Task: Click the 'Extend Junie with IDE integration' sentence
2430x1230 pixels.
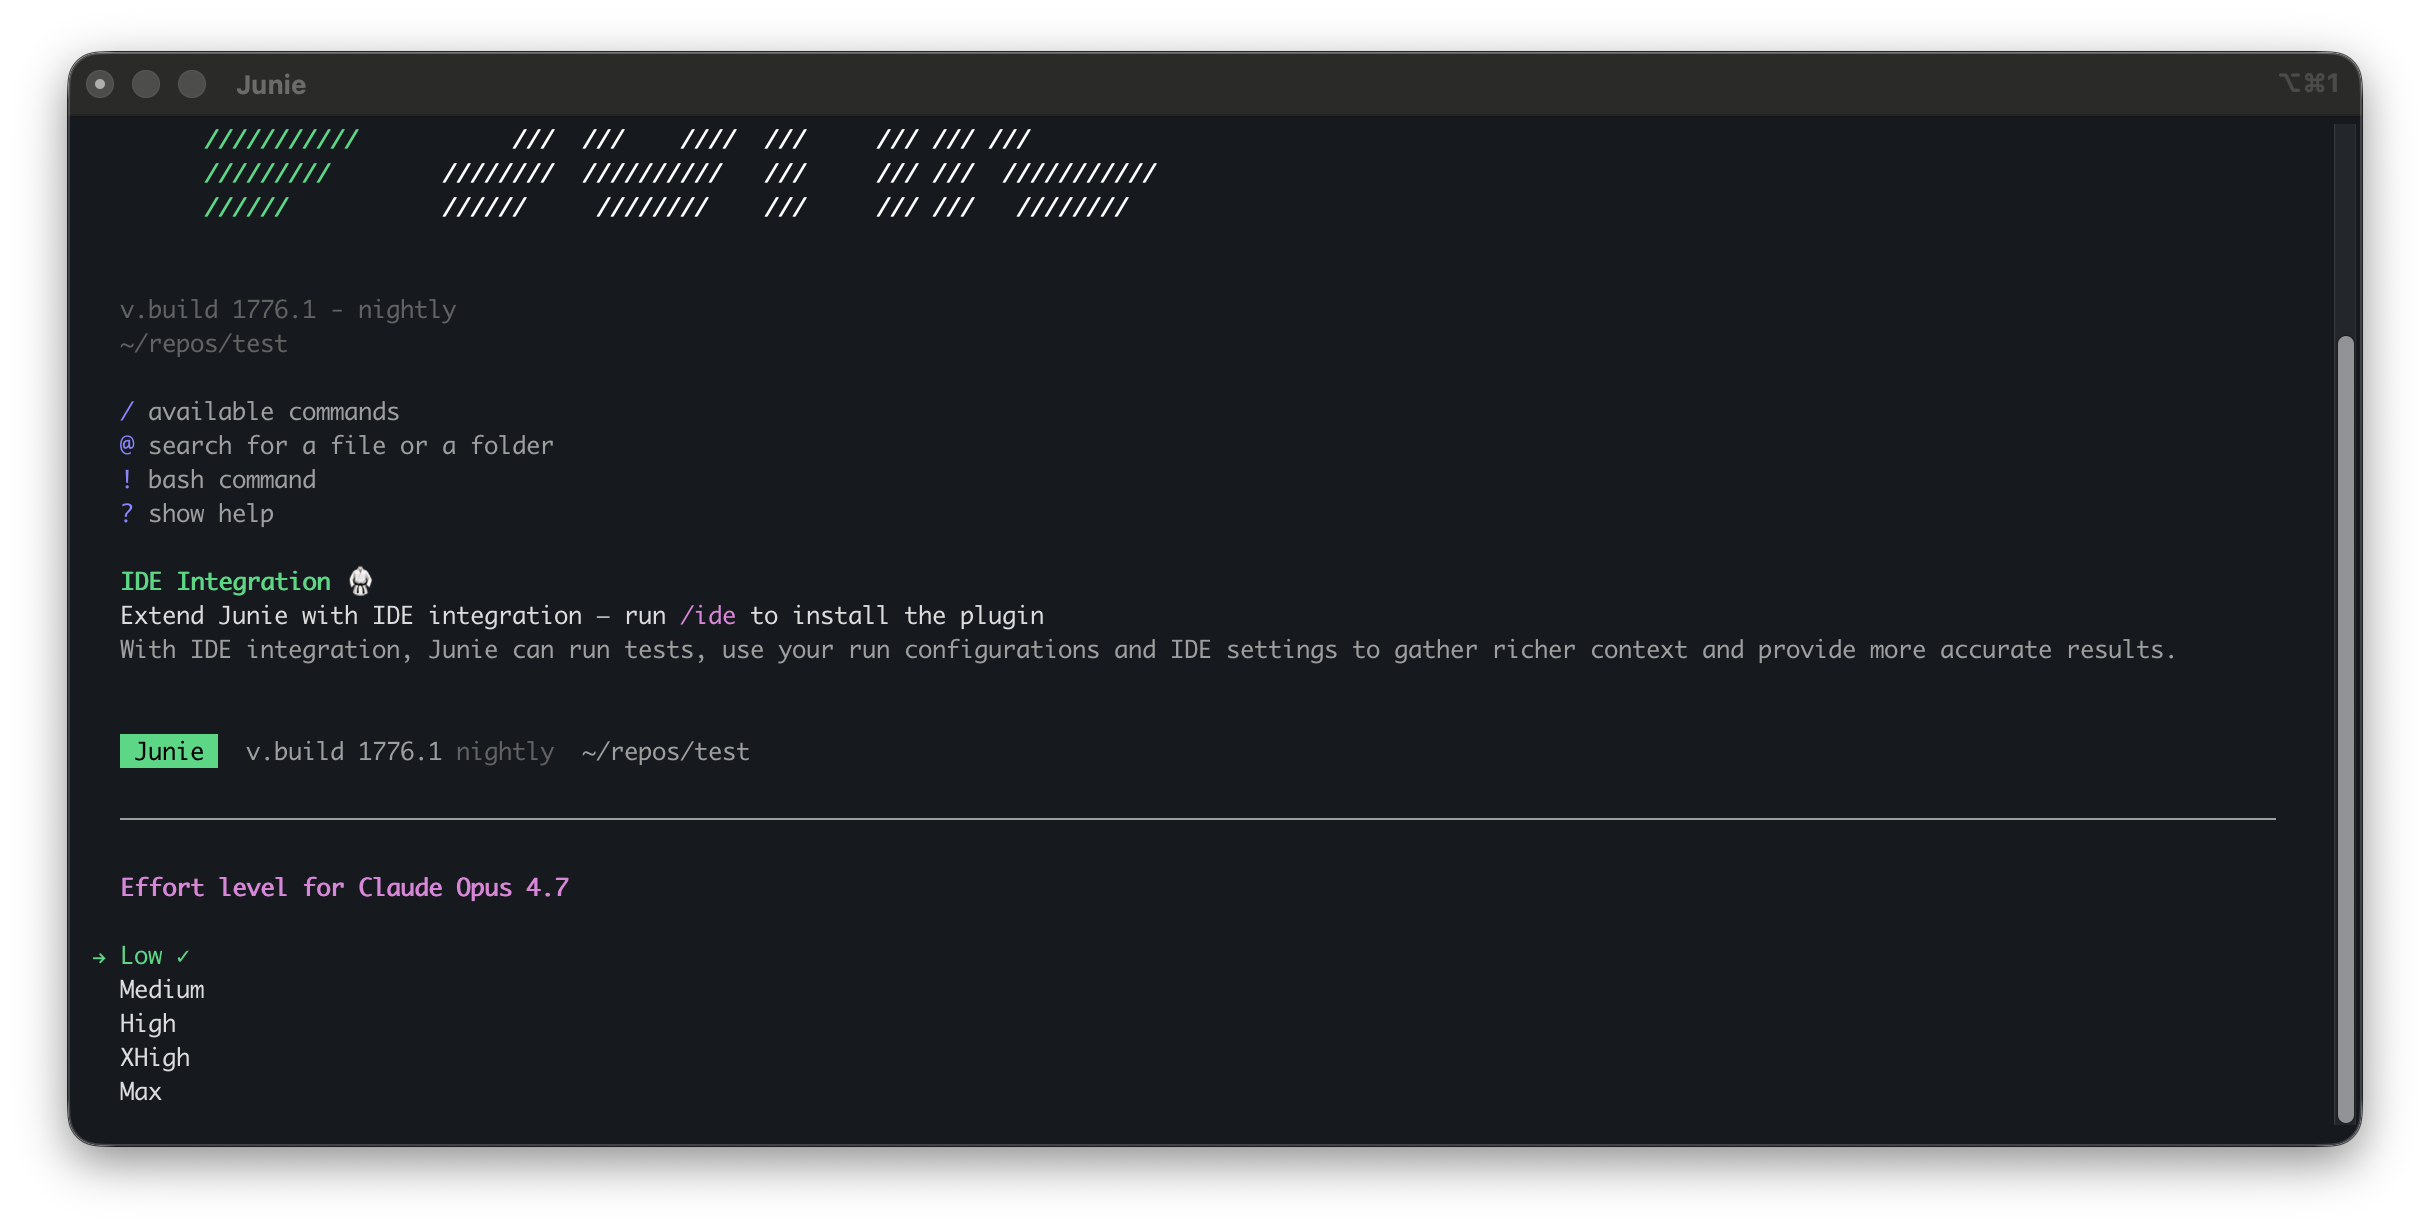Action: [x=582, y=615]
